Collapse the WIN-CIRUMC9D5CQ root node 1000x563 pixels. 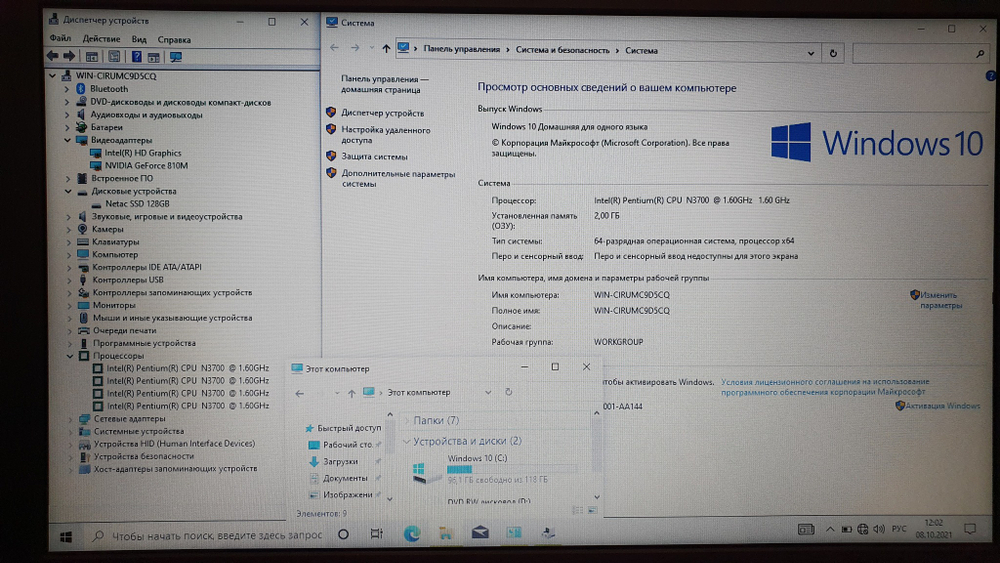point(52,76)
